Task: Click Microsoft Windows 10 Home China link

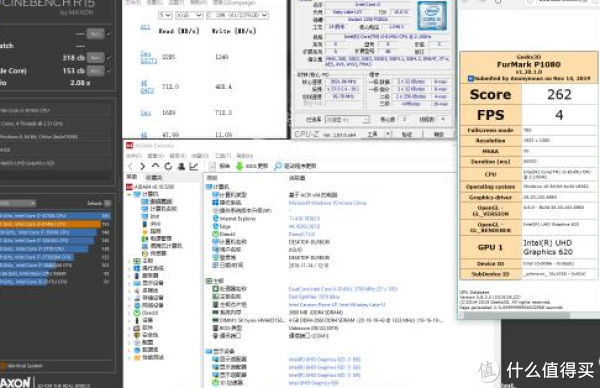Action: click(328, 203)
